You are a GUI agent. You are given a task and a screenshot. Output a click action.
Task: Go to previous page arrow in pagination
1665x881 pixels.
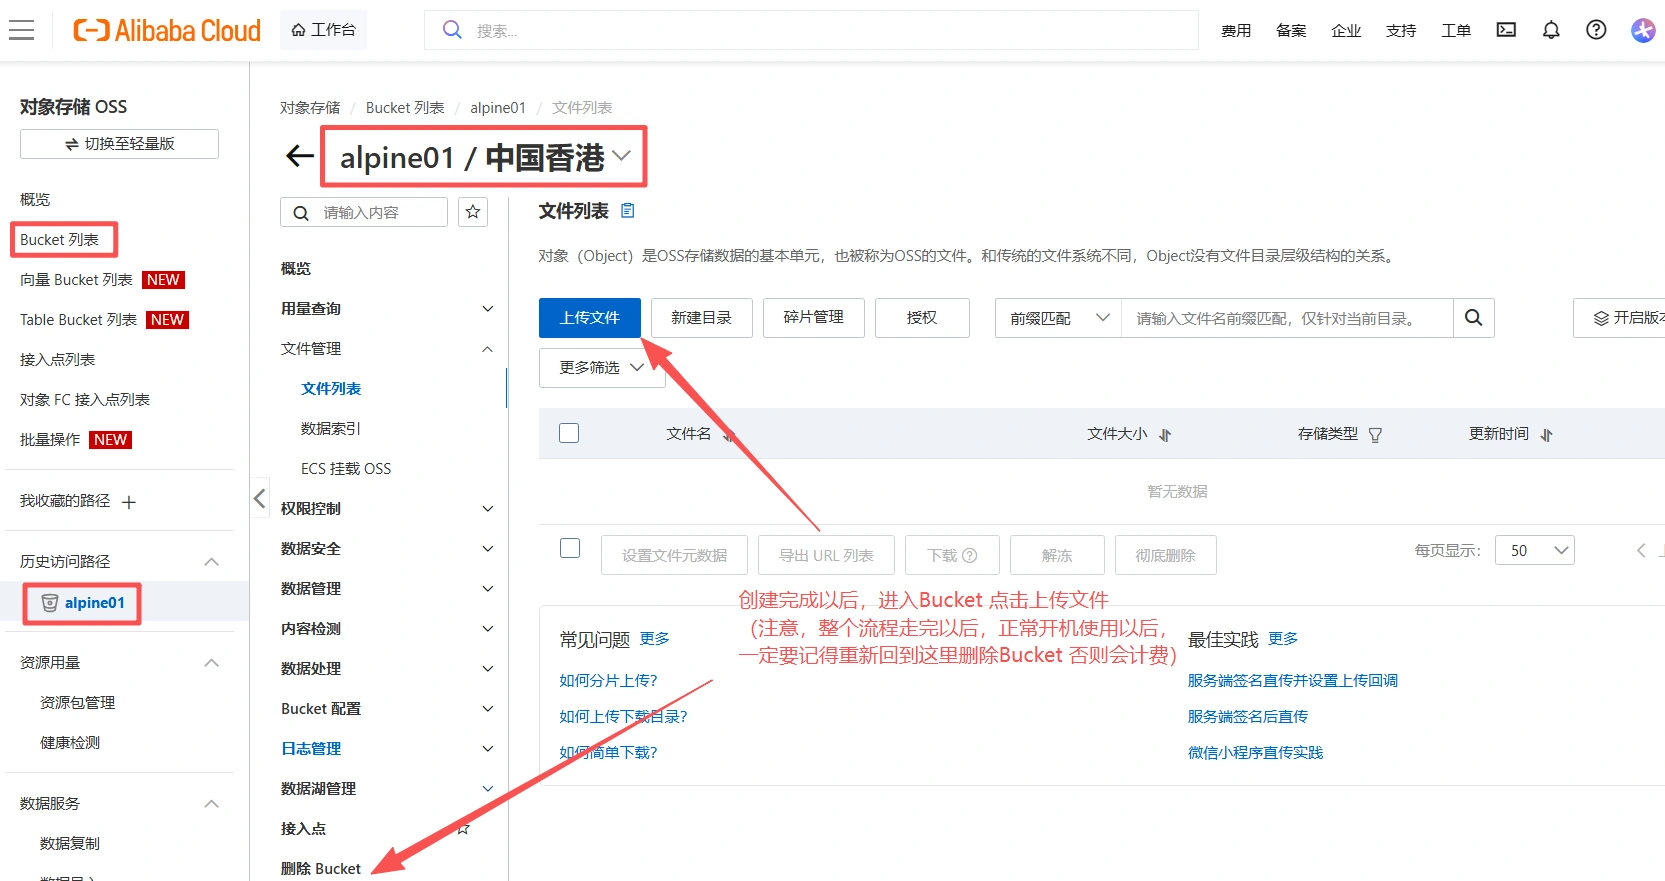point(1641,550)
